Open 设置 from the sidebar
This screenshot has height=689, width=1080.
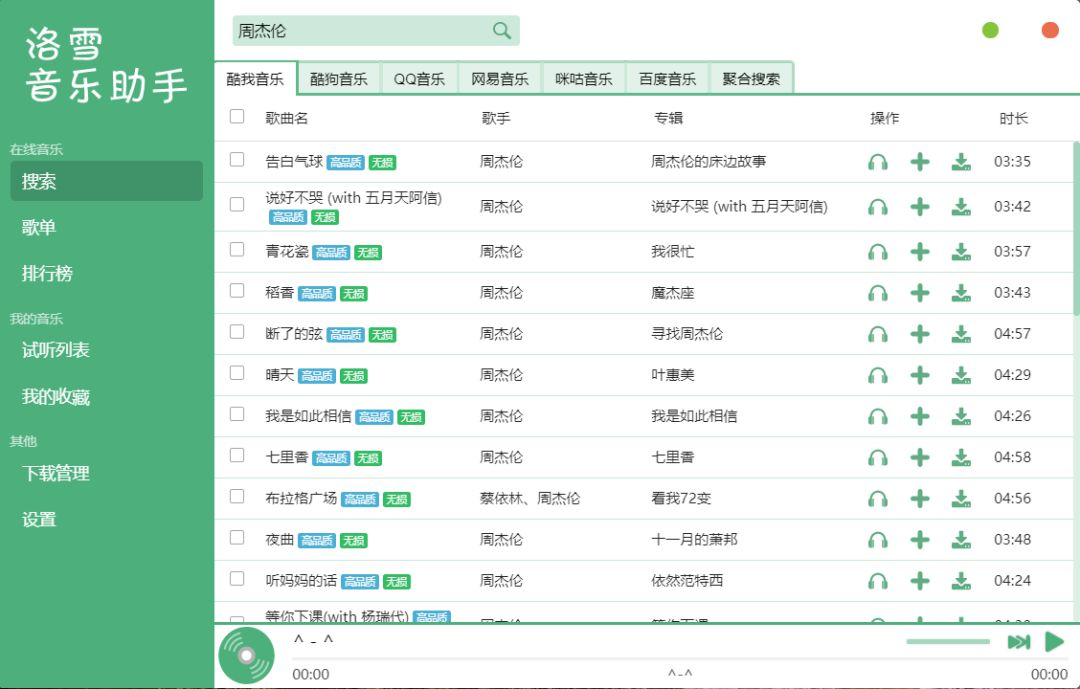tap(107, 520)
